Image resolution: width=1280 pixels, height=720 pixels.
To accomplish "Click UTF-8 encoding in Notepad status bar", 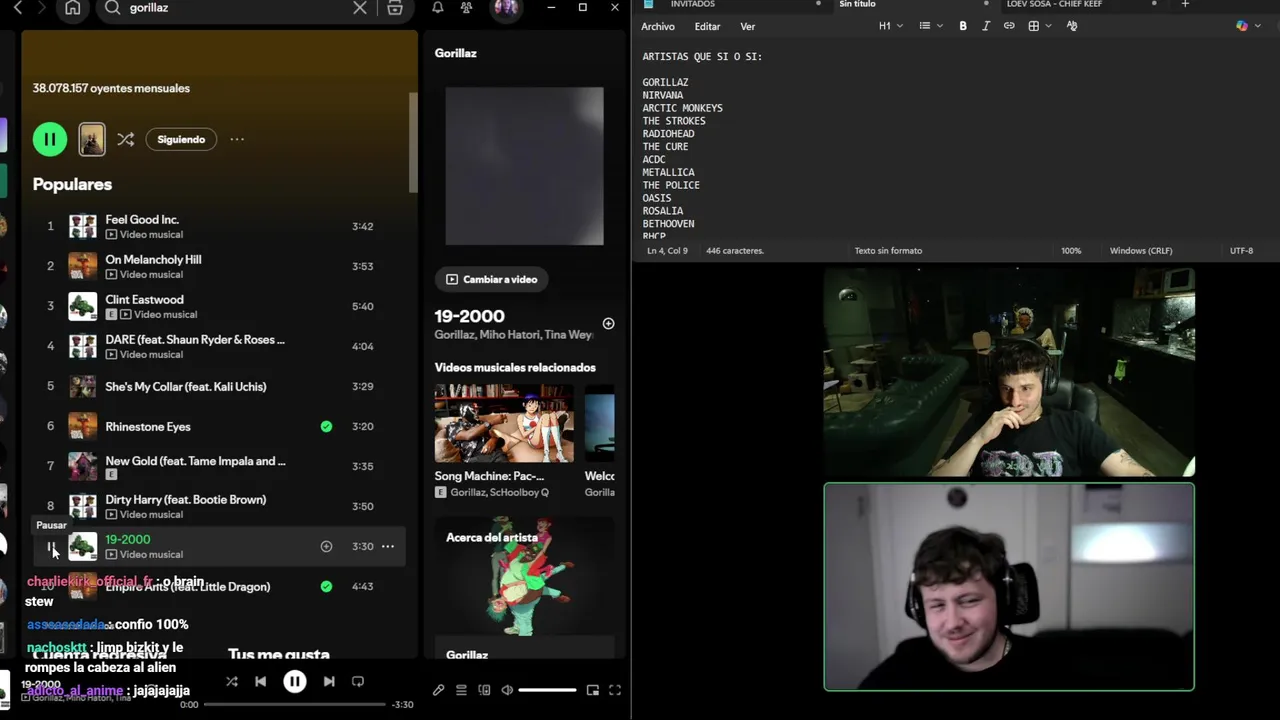I will pyautogui.click(x=1241, y=251).
